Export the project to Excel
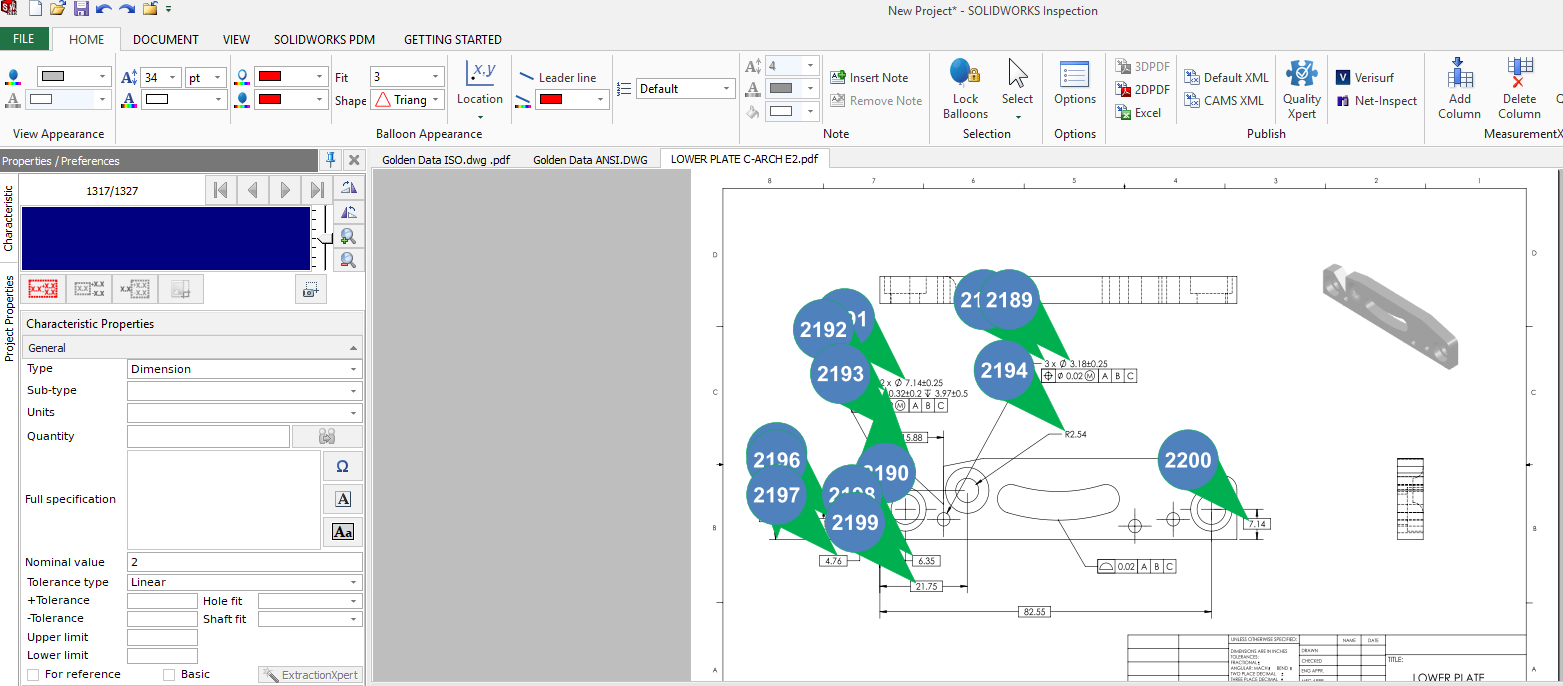Screen dimensions: 1563x686 (x=1139, y=112)
